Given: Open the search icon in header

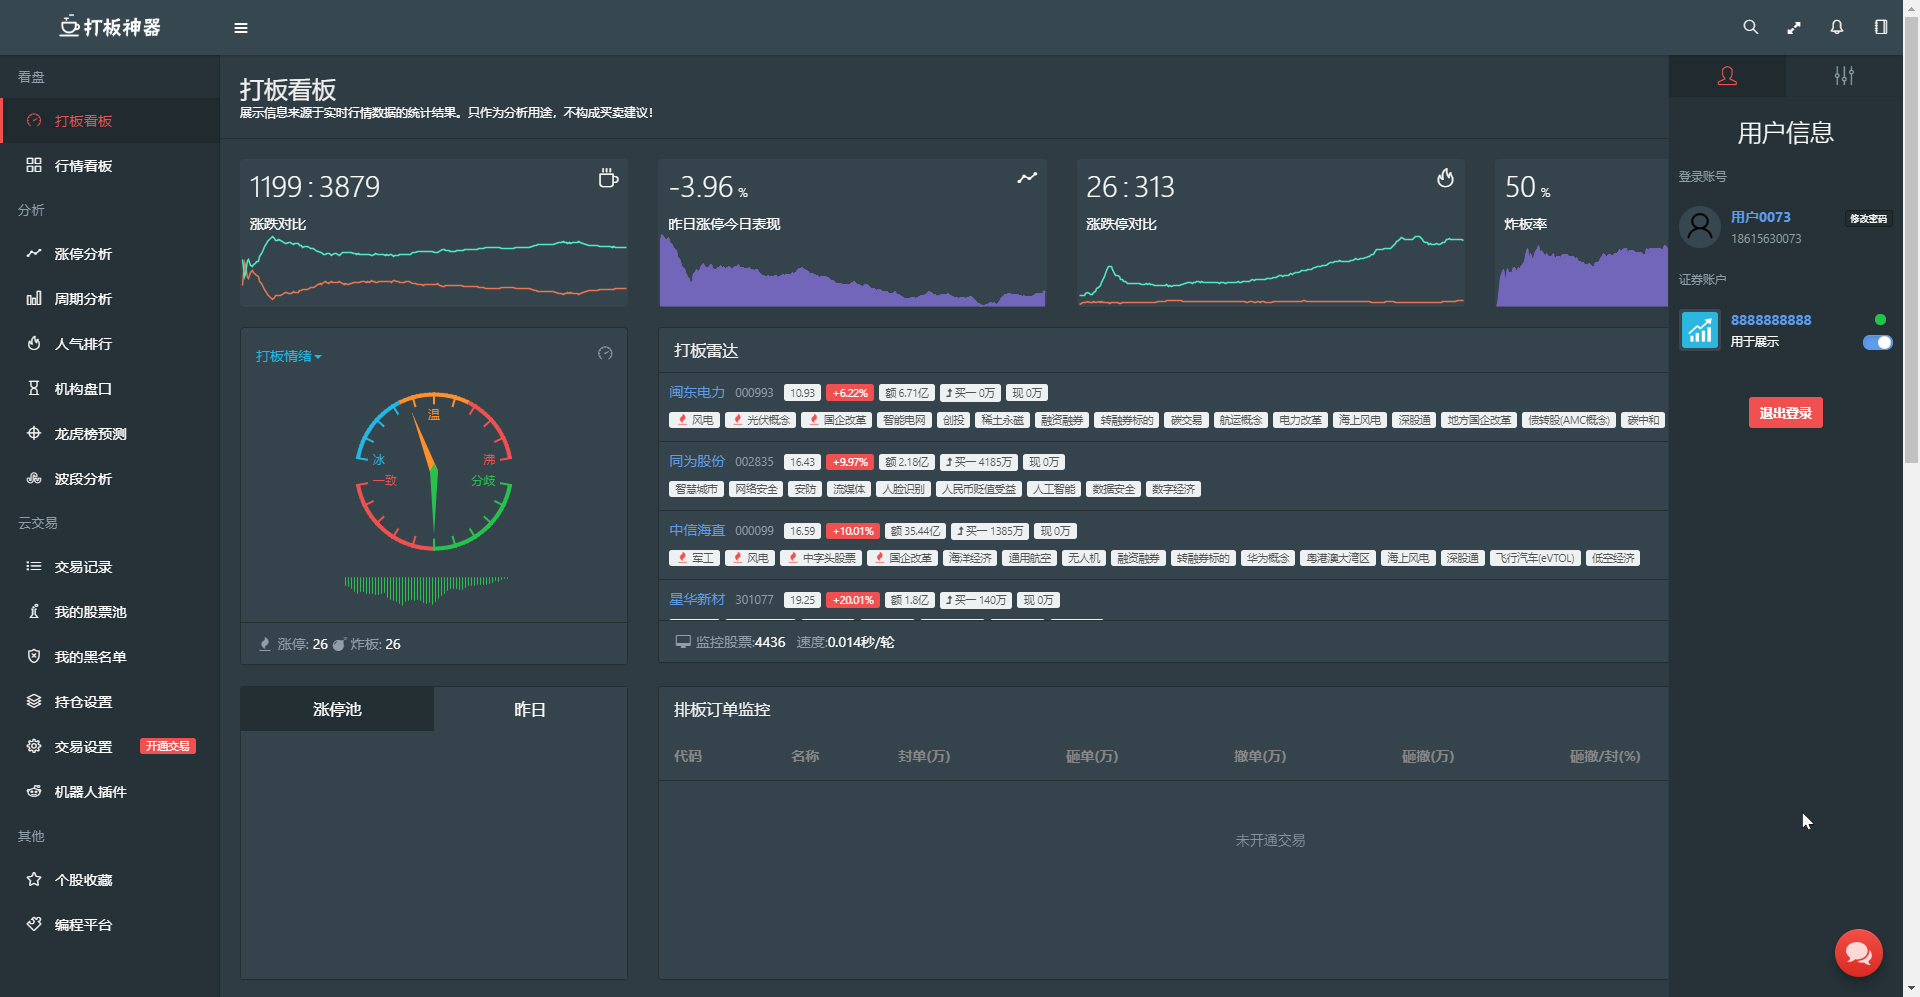Looking at the screenshot, I should 1750,27.
